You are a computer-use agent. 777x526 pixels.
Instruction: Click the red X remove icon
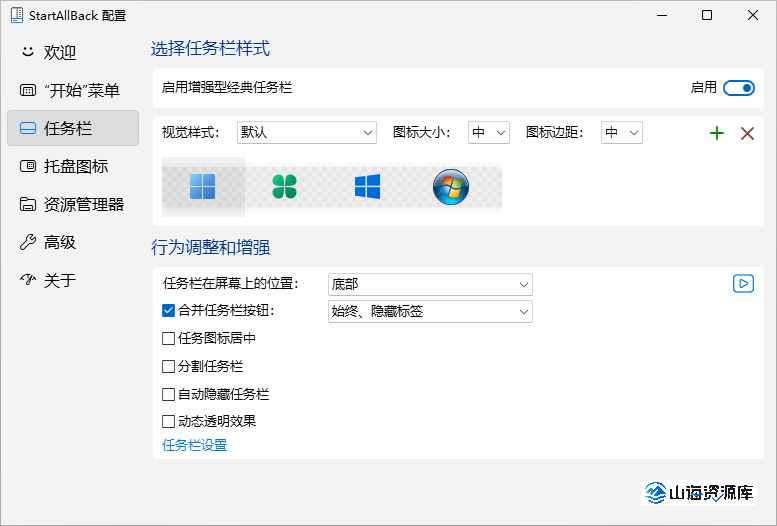[747, 133]
